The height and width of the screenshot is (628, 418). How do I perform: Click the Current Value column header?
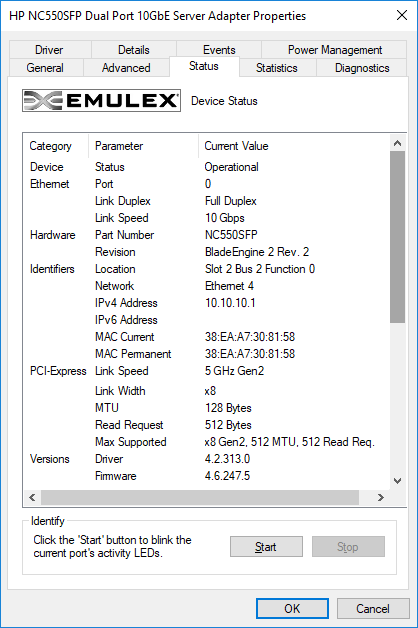click(236, 146)
